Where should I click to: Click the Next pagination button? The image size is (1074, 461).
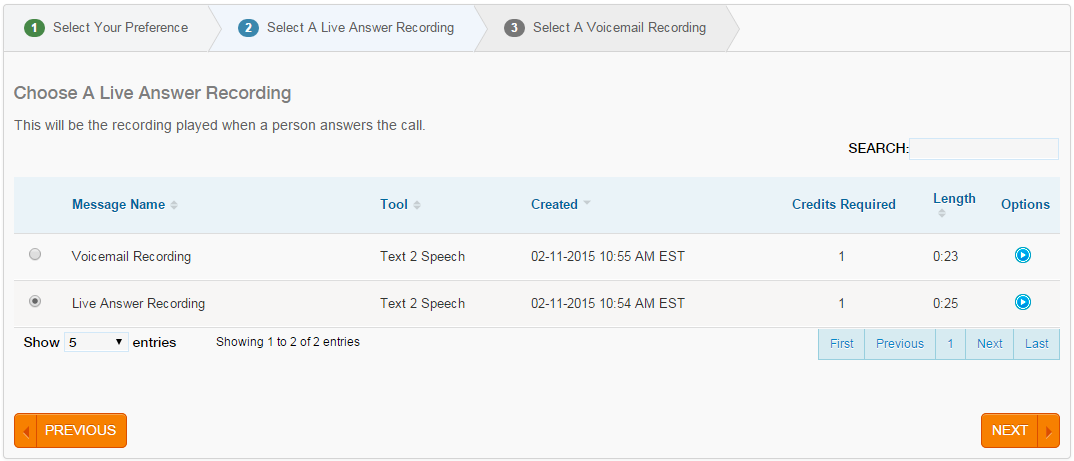[990, 344]
